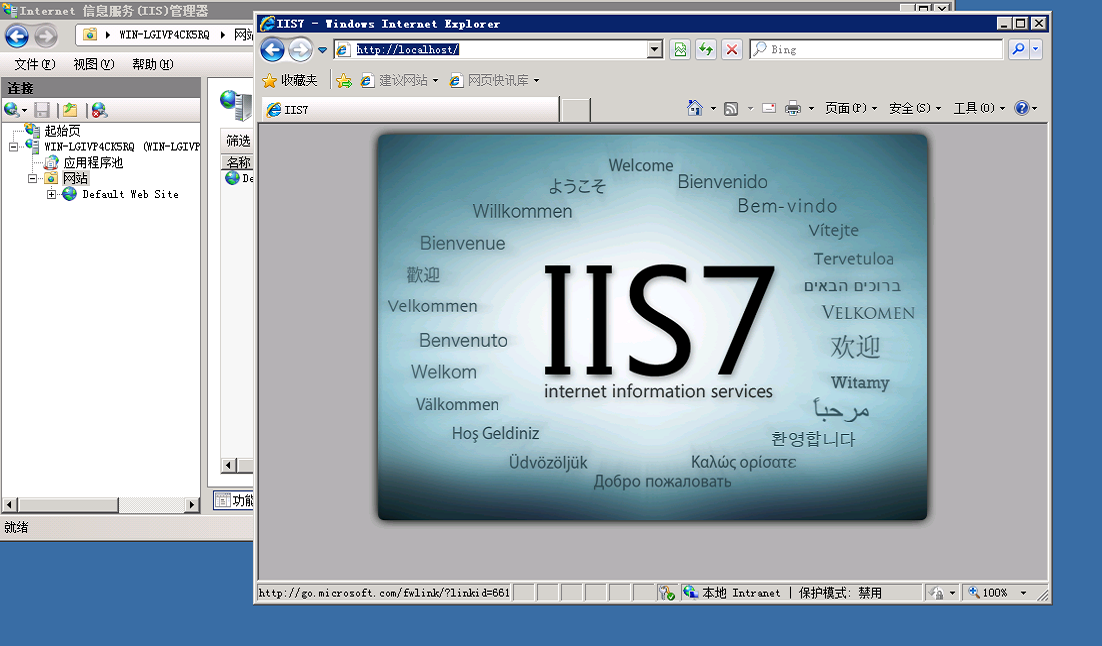The image size is (1102, 646).
Task: Open the address bar dropdown arrow
Action: point(655,49)
